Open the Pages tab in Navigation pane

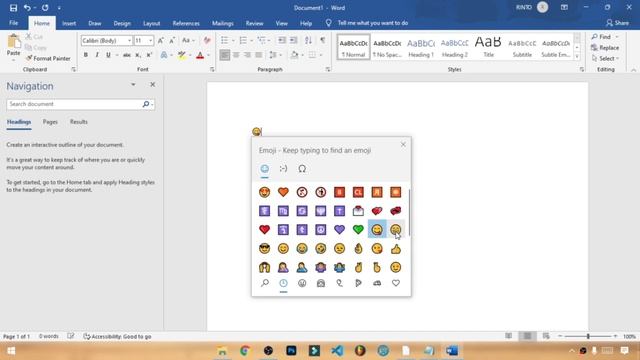[x=50, y=122]
